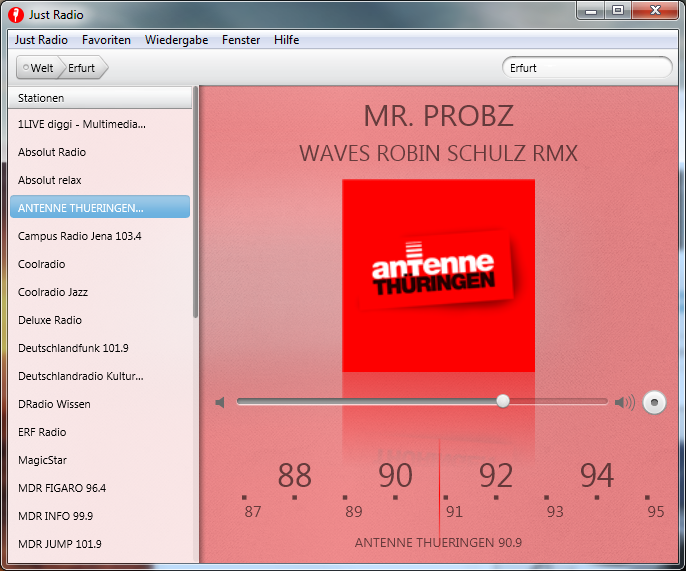Viewport: 686px width, 571px height.
Task: Click the MR. PROBZ artist title
Action: [x=438, y=116]
